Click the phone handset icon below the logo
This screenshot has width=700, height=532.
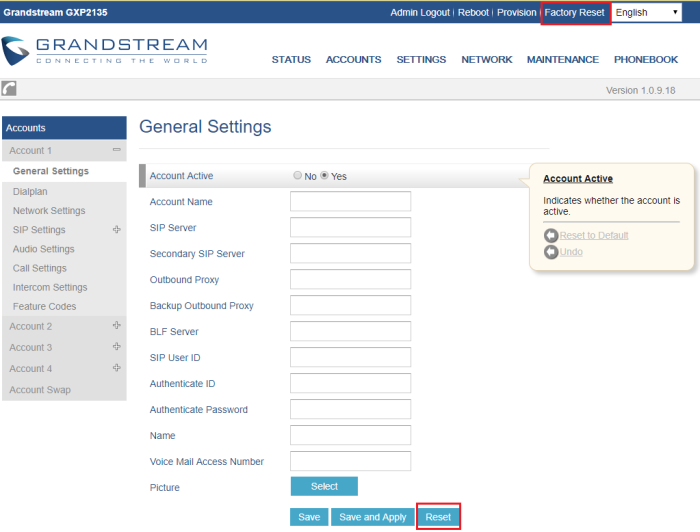[9, 89]
